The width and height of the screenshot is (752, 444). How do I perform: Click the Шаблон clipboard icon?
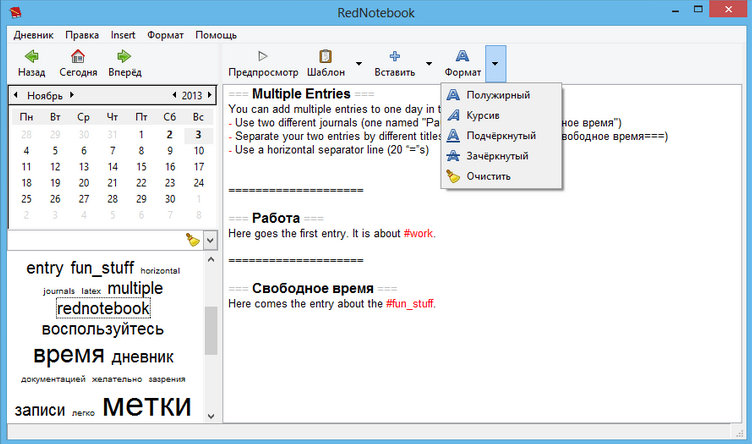point(326,56)
